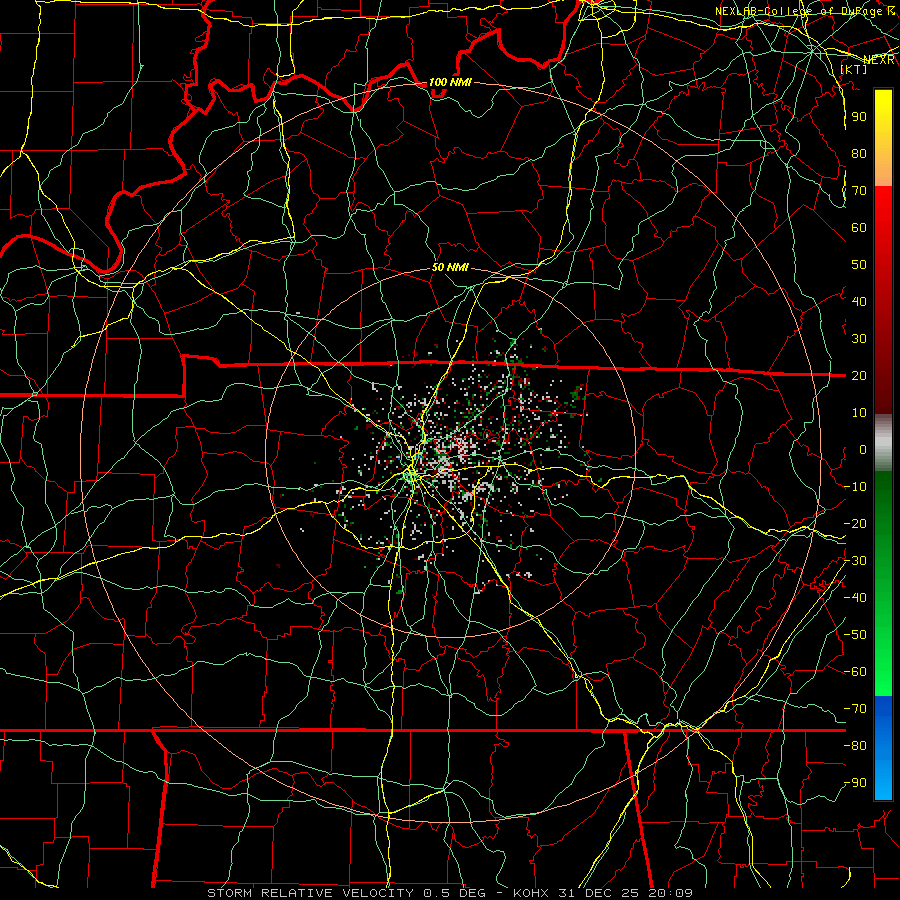900x900 pixels.
Task: Click the Storm Relative Velocity caption at bottom
Action: (x=449, y=893)
